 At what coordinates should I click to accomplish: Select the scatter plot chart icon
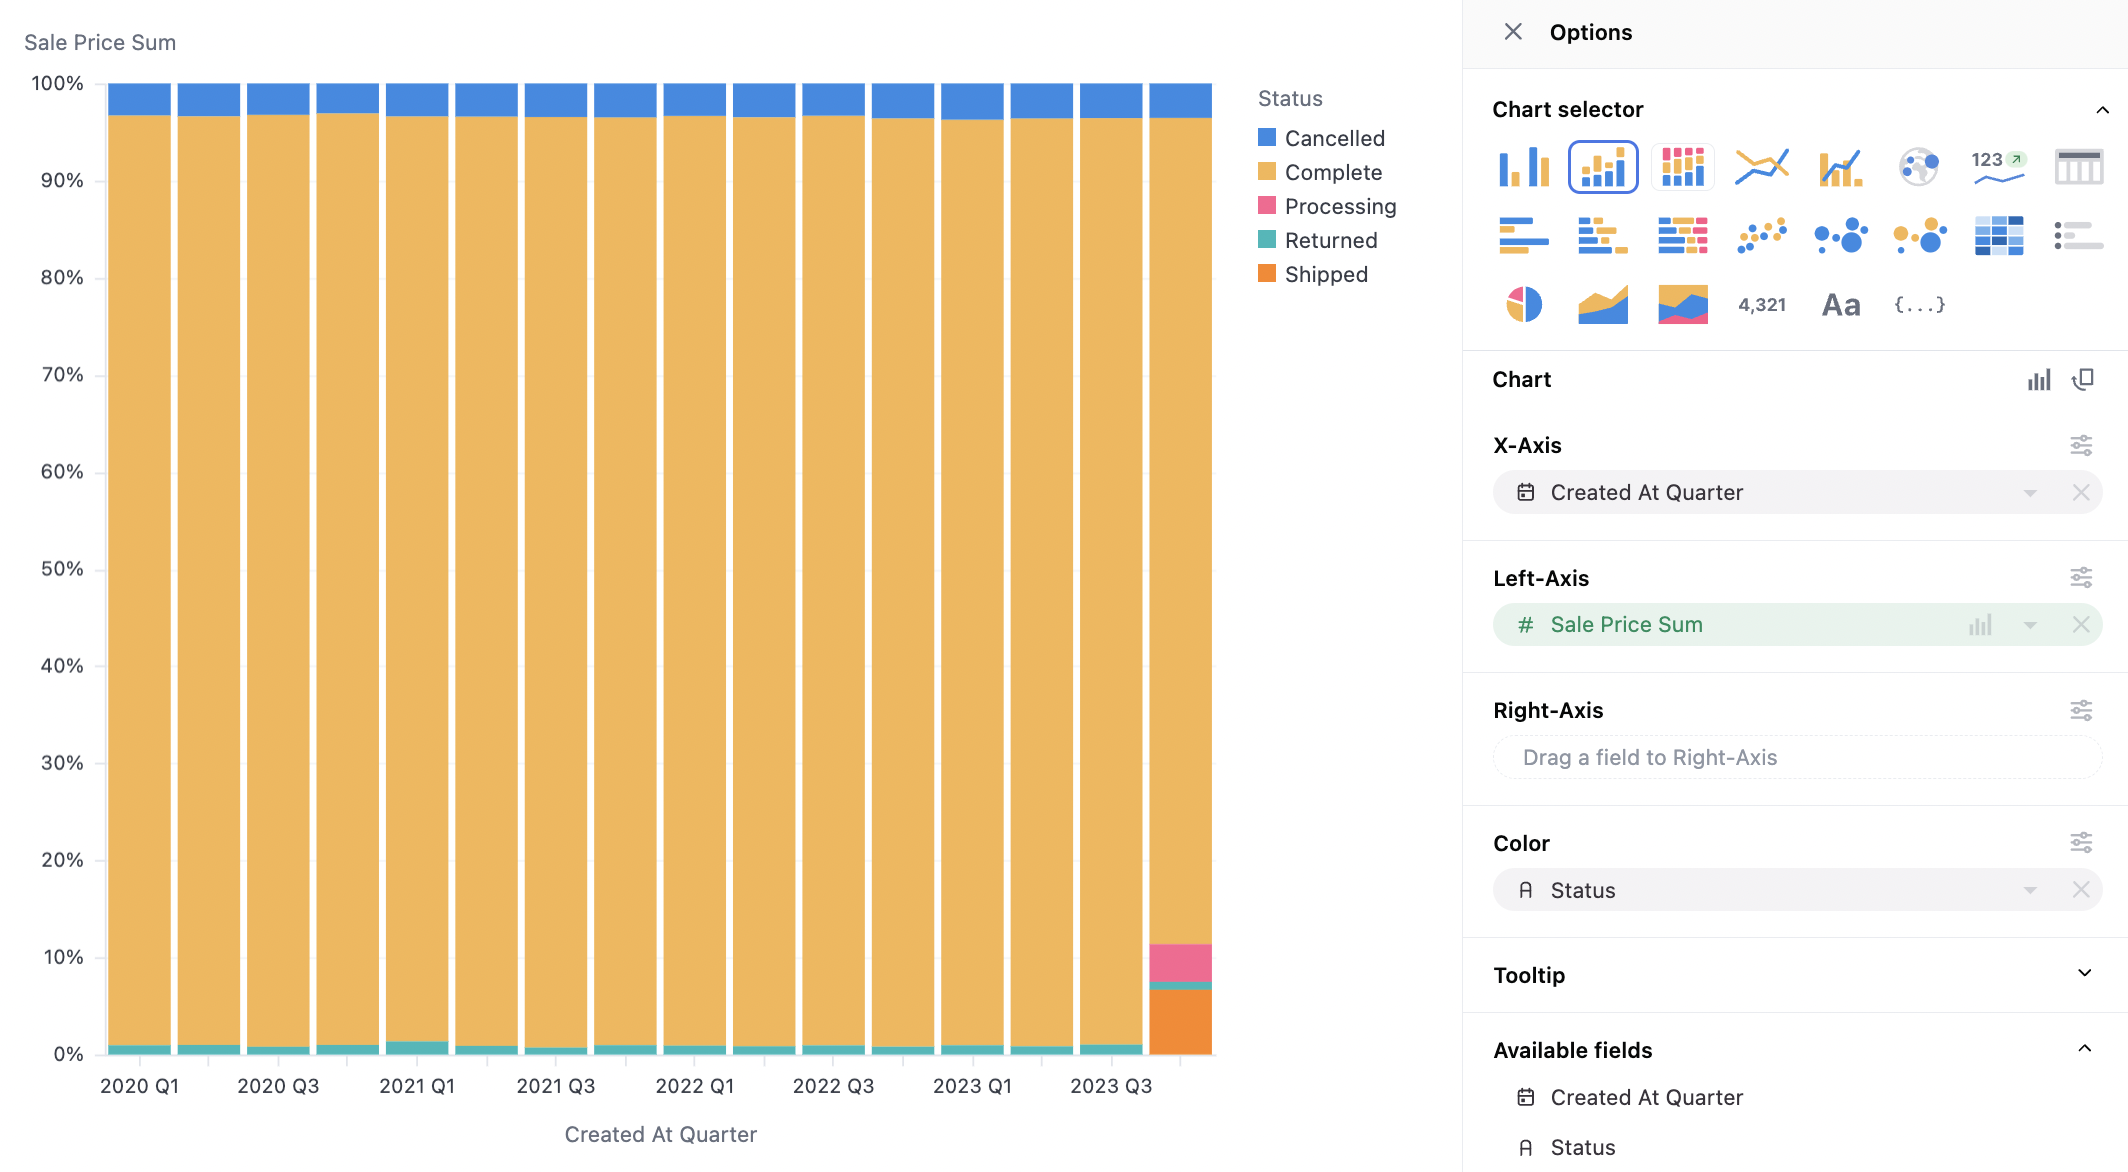(x=1761, y=236)
